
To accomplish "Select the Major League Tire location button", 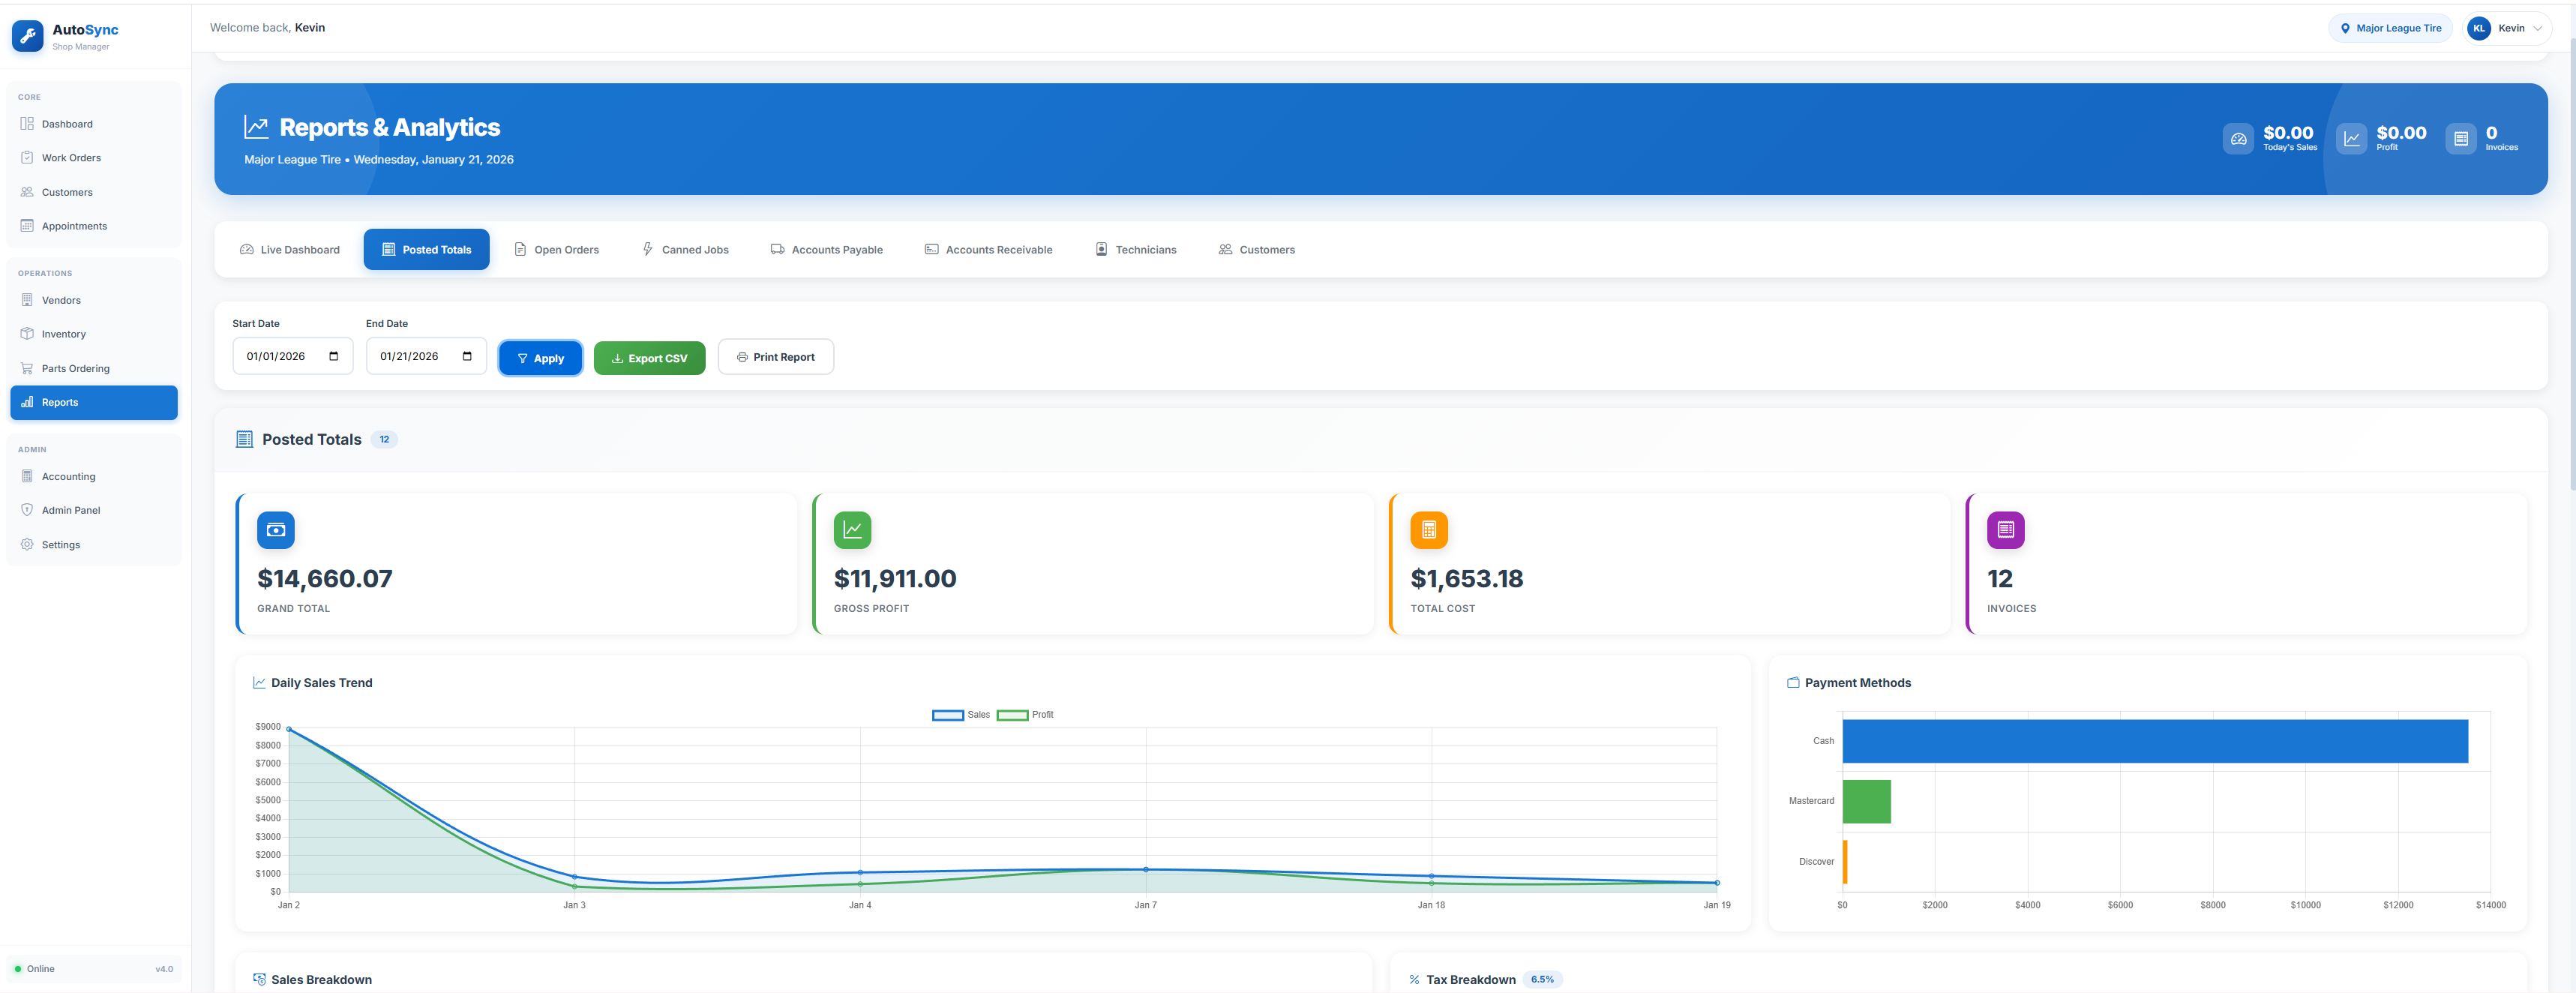I will point(2390,28).
